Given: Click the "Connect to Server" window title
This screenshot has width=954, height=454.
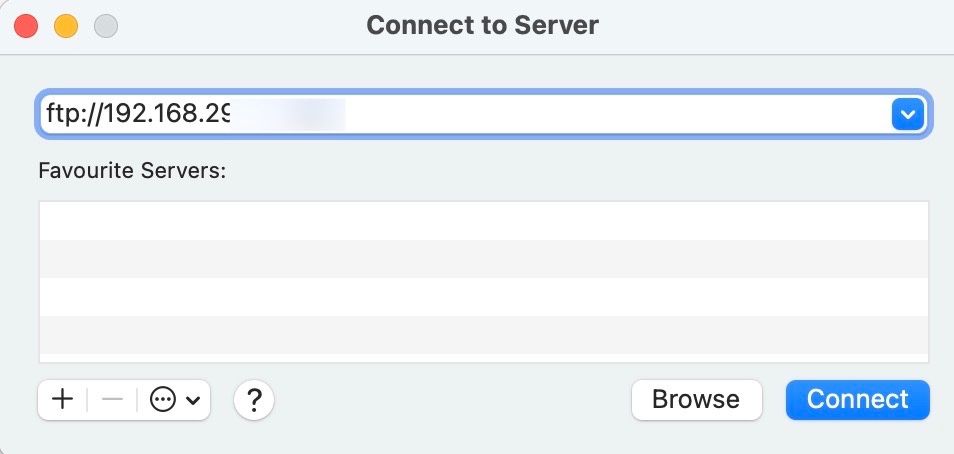Looking at the screenshot, I should (x=482, y=25).
